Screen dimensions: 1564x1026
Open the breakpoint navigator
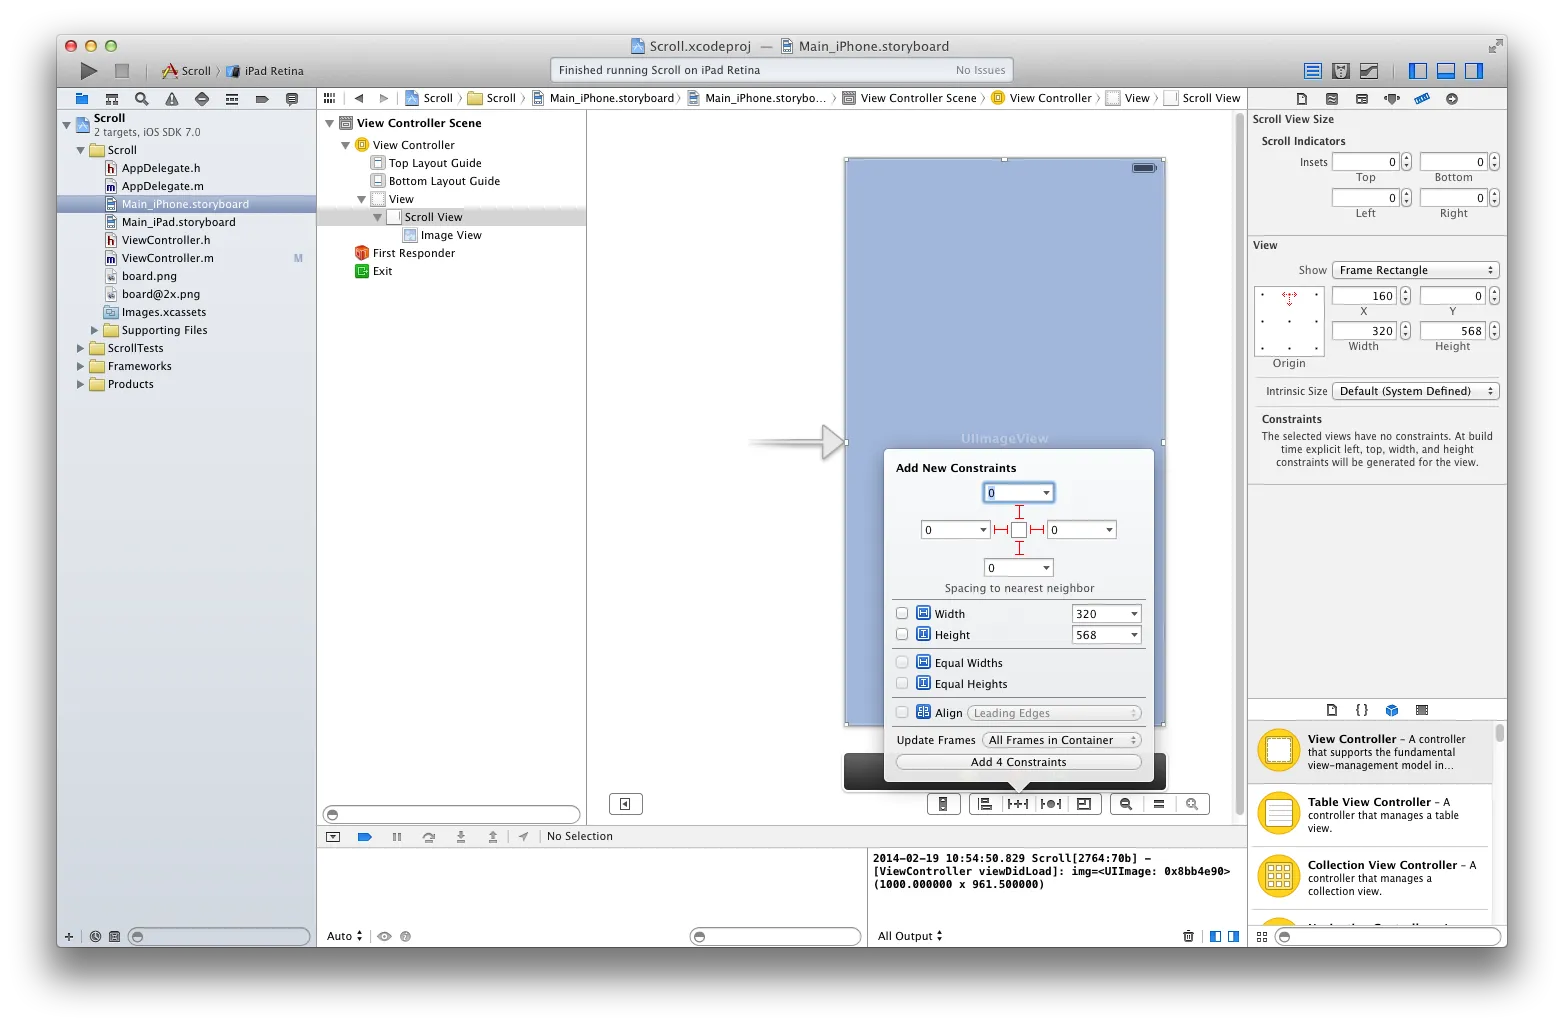click(262, 99)
